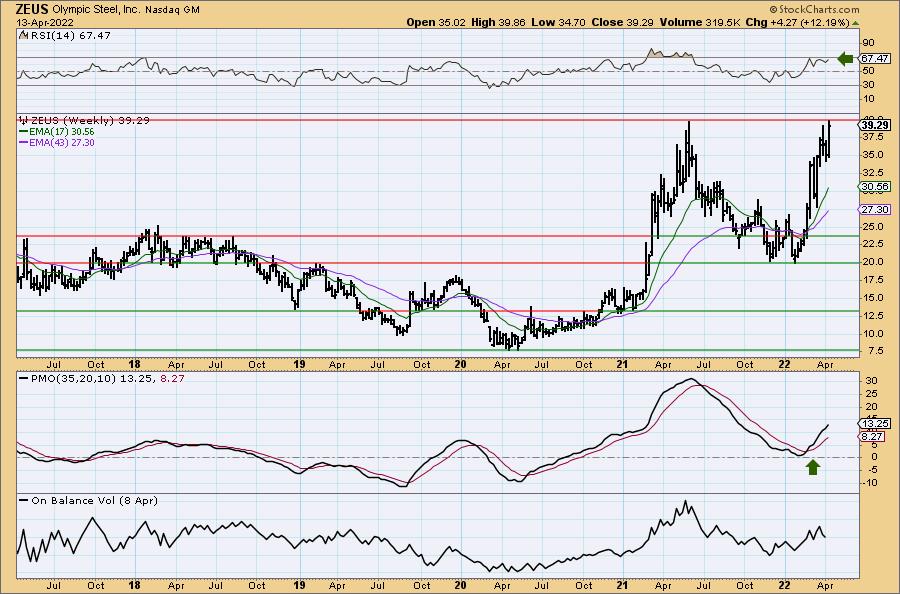Click the bold 39.29 price tag on right axis

875,125
